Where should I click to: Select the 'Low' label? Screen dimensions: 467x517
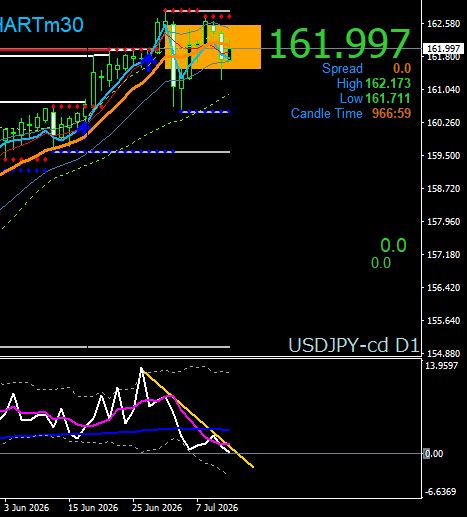(351, 98)
